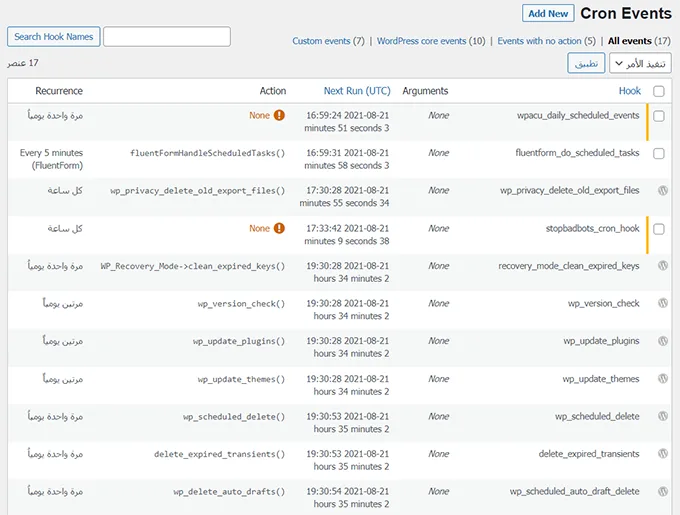Screen dimensions: 680x515
Task: Click next run time 19:30:54 2021-08-21
Action: point(347,491)
